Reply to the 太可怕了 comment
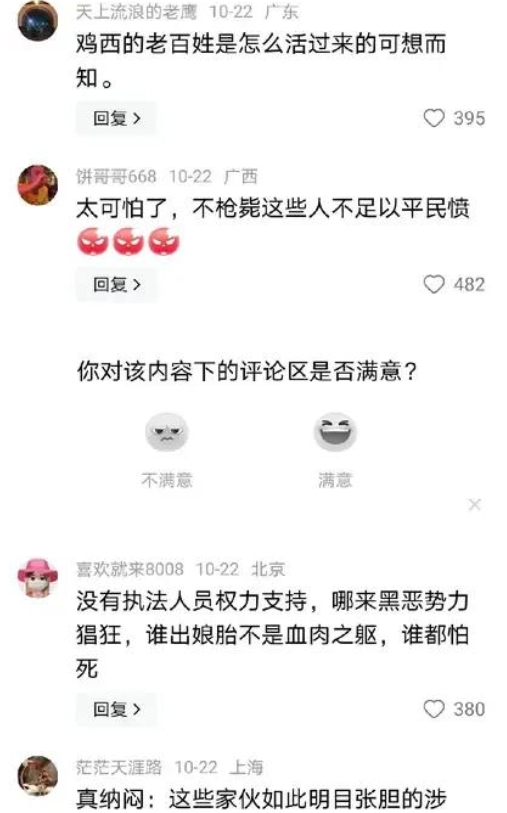 pos(116,284)
